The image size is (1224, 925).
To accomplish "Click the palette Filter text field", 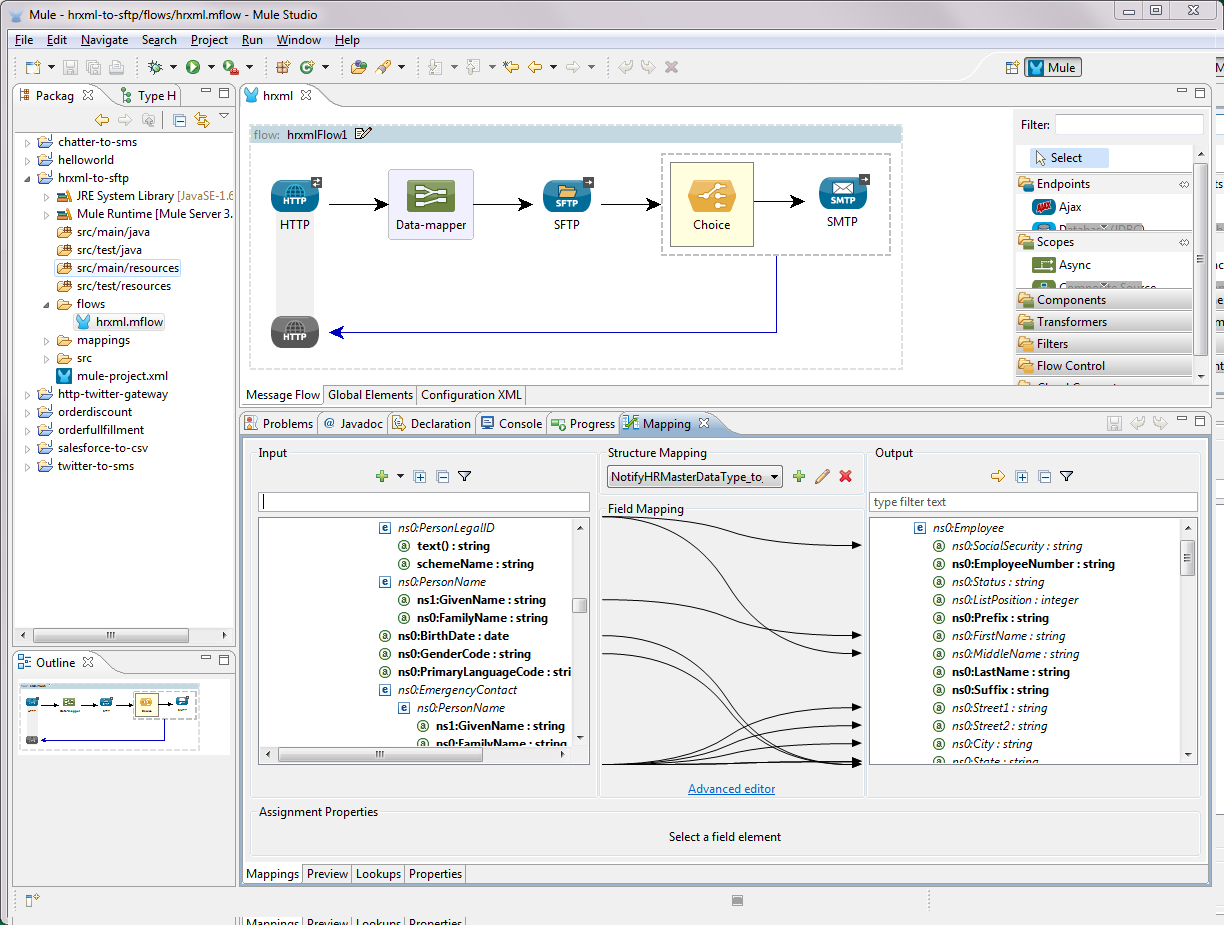I will [1128, 125].
